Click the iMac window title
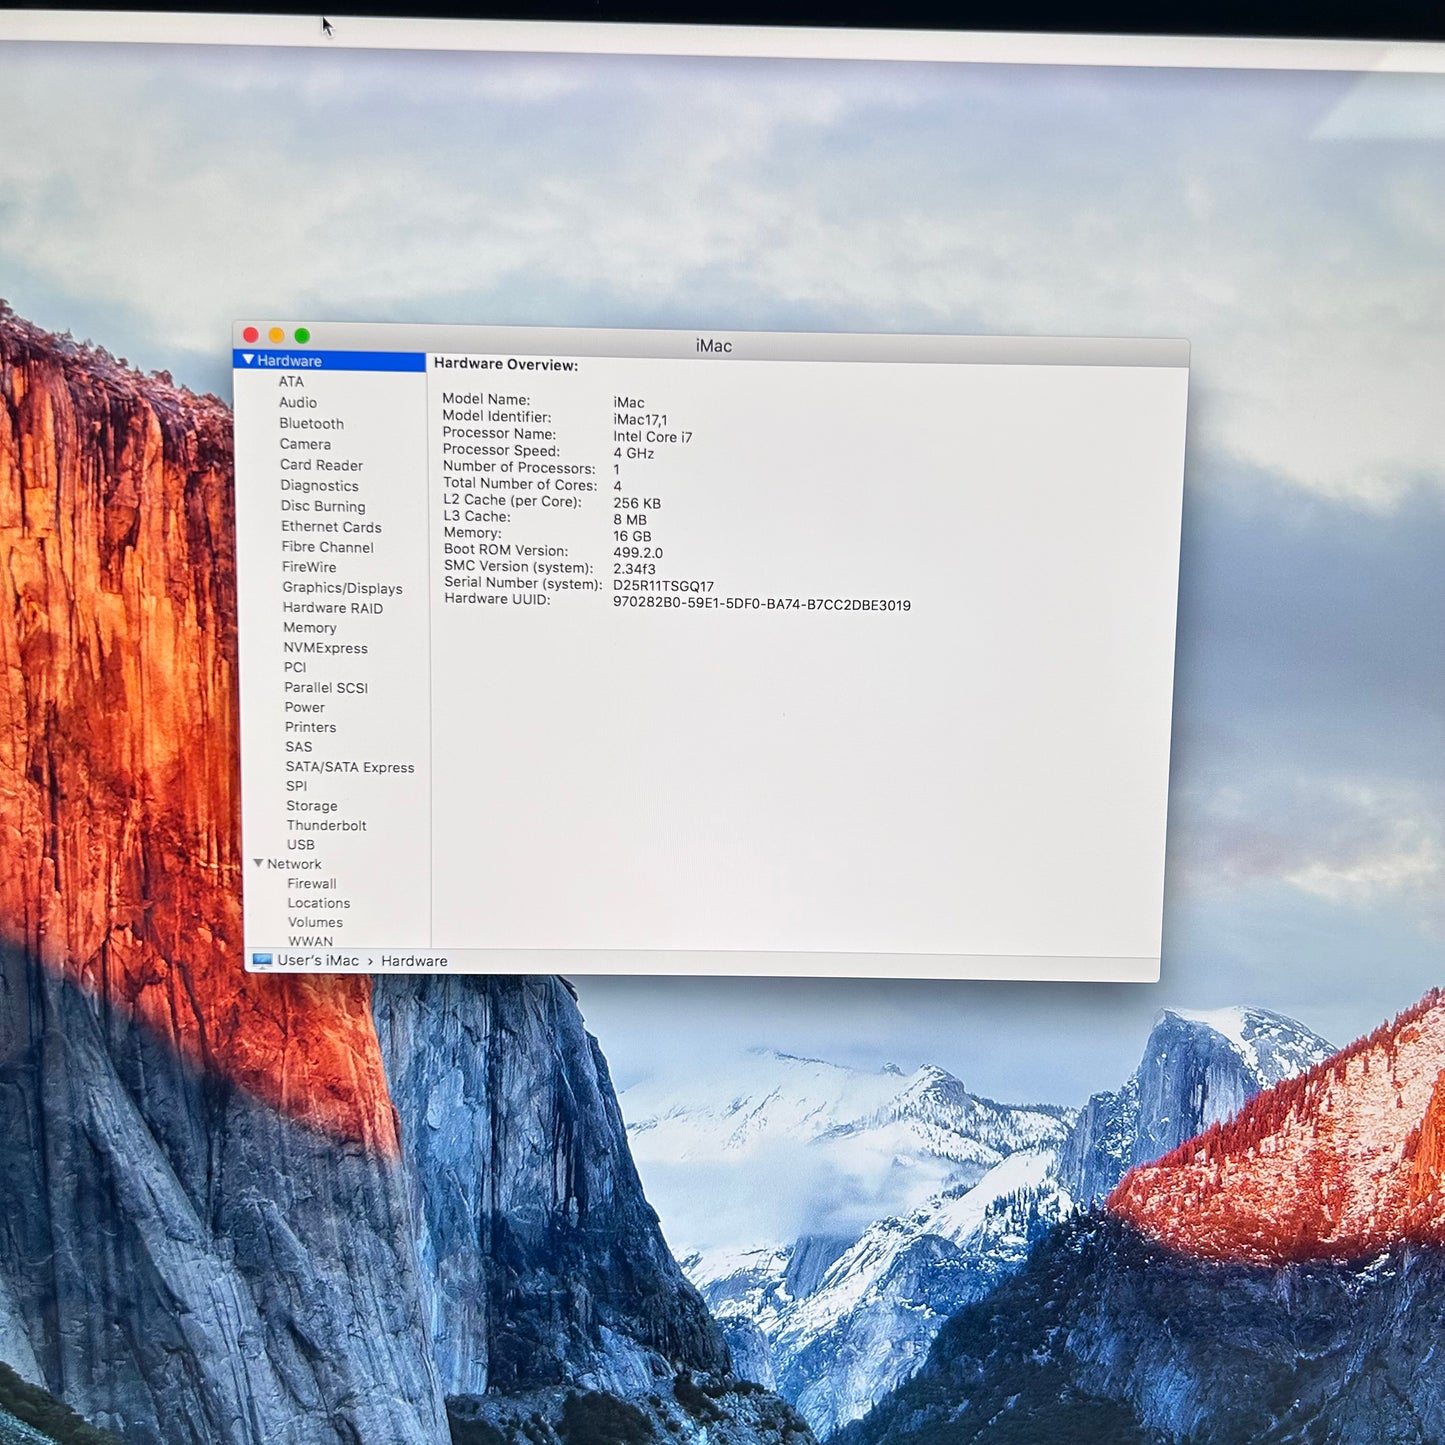The image size is (1445, 1445). [714, 346]
